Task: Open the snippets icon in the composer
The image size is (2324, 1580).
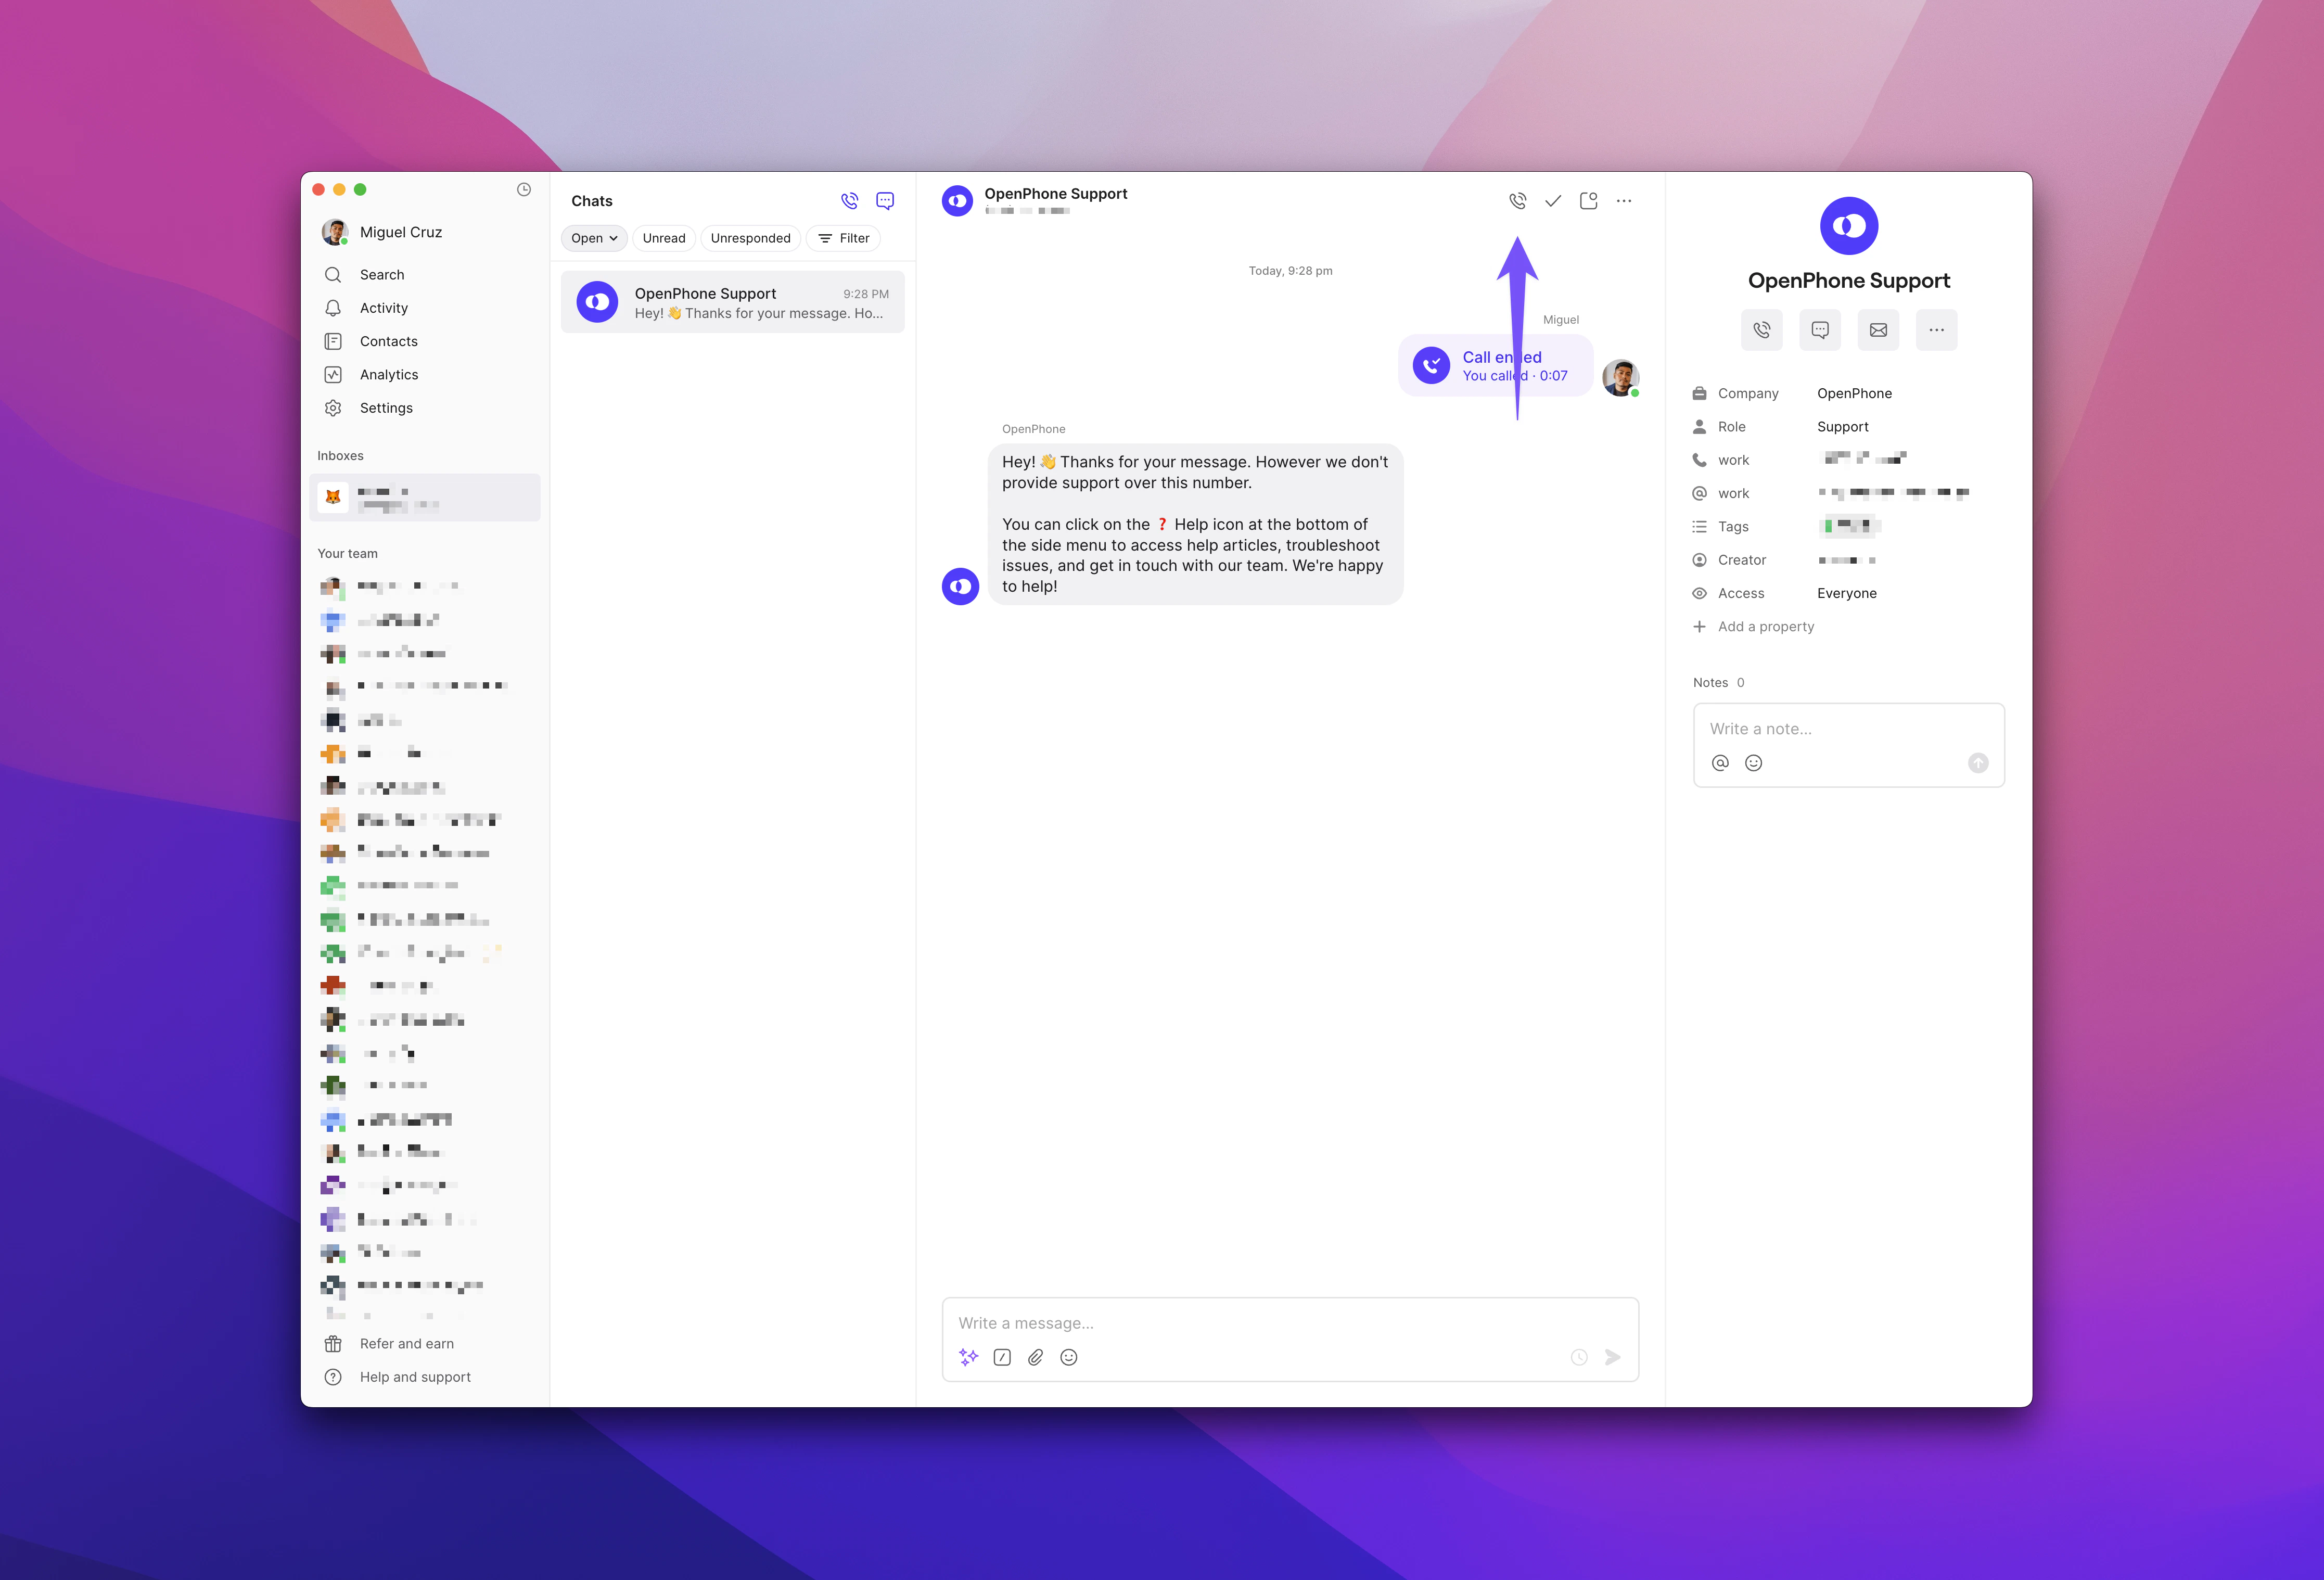Action: [x=1001, y=1357]
